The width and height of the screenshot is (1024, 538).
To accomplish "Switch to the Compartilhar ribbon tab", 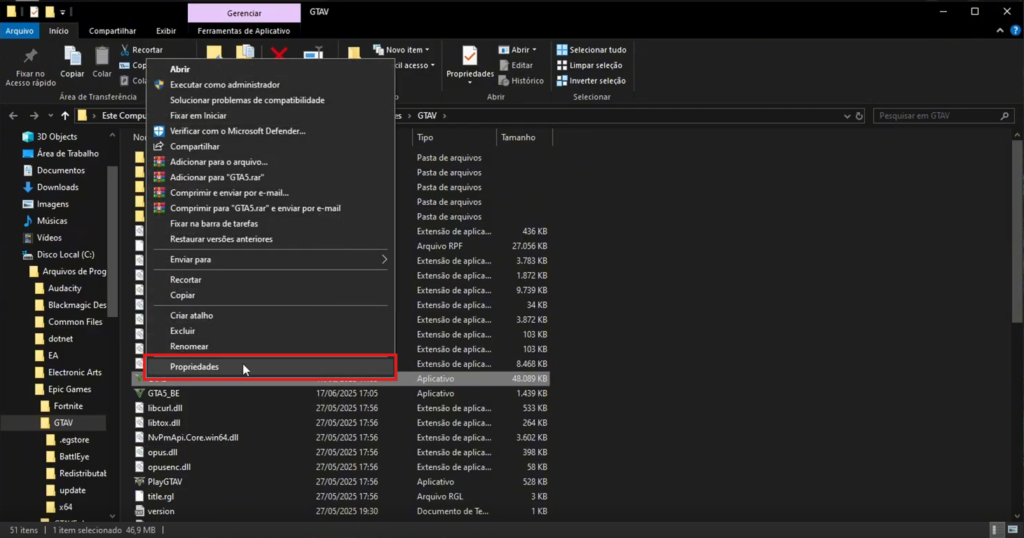I will tap(112, 31).
